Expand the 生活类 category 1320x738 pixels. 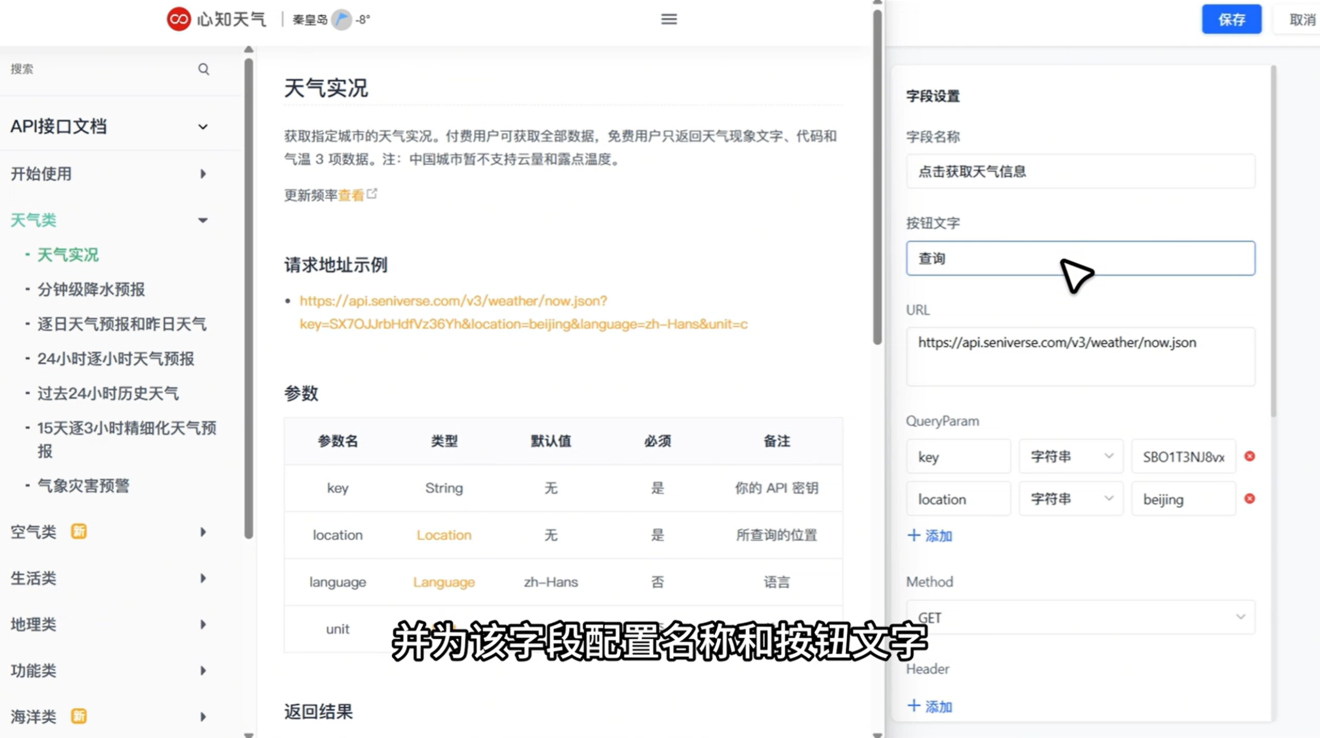coord(203,578)
